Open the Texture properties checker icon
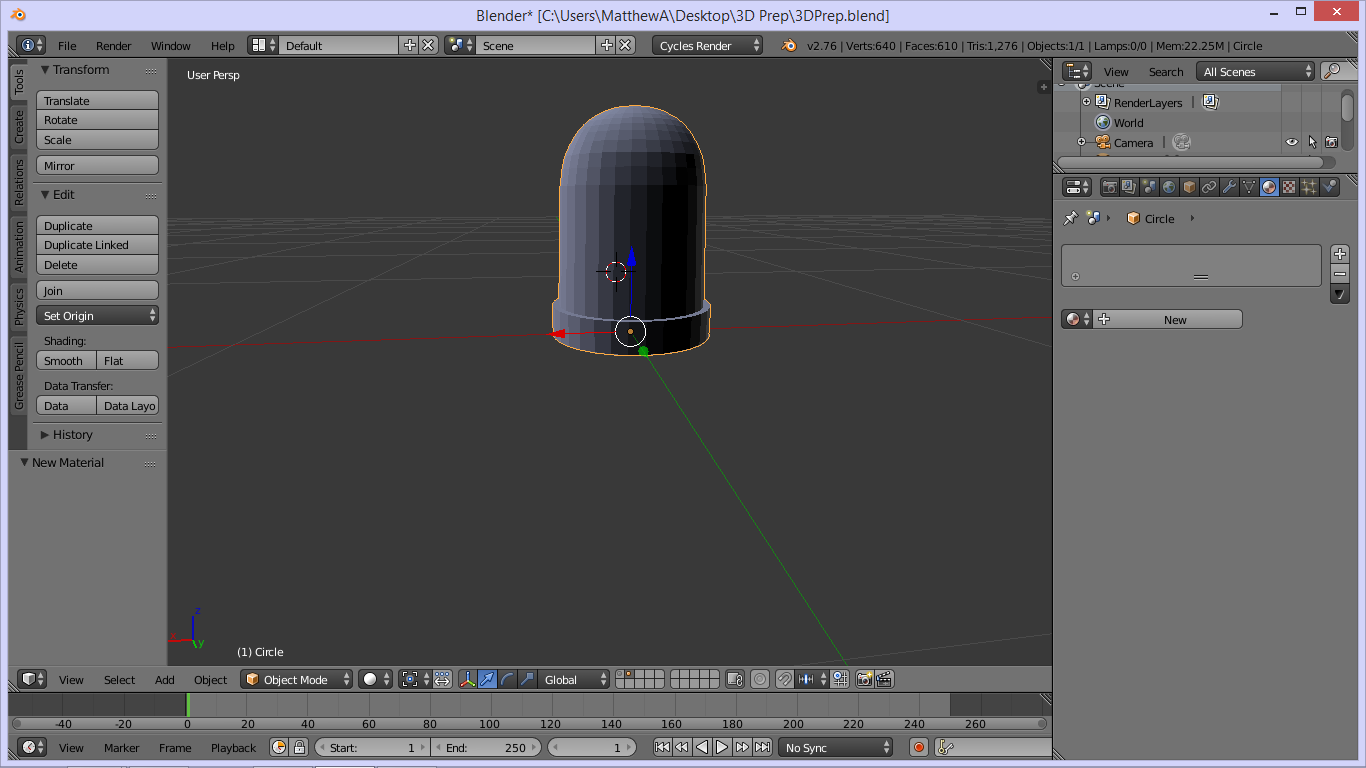The height and width of the screenshot is (768, 1366). 1289,187
